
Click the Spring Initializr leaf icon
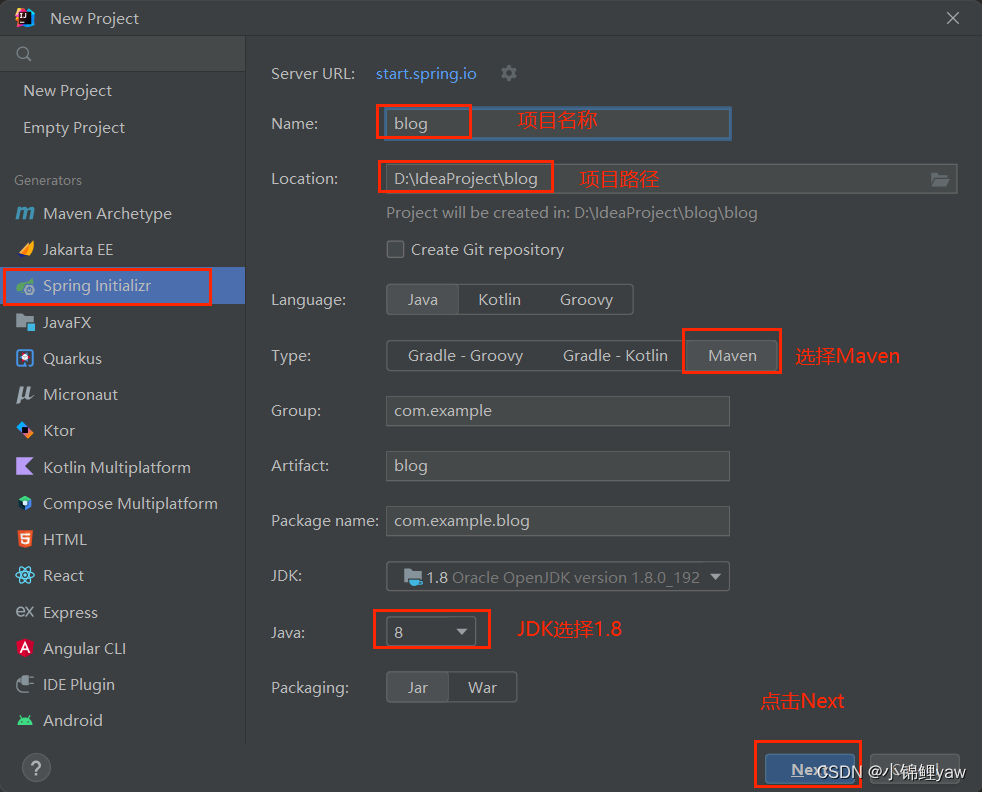25,286
